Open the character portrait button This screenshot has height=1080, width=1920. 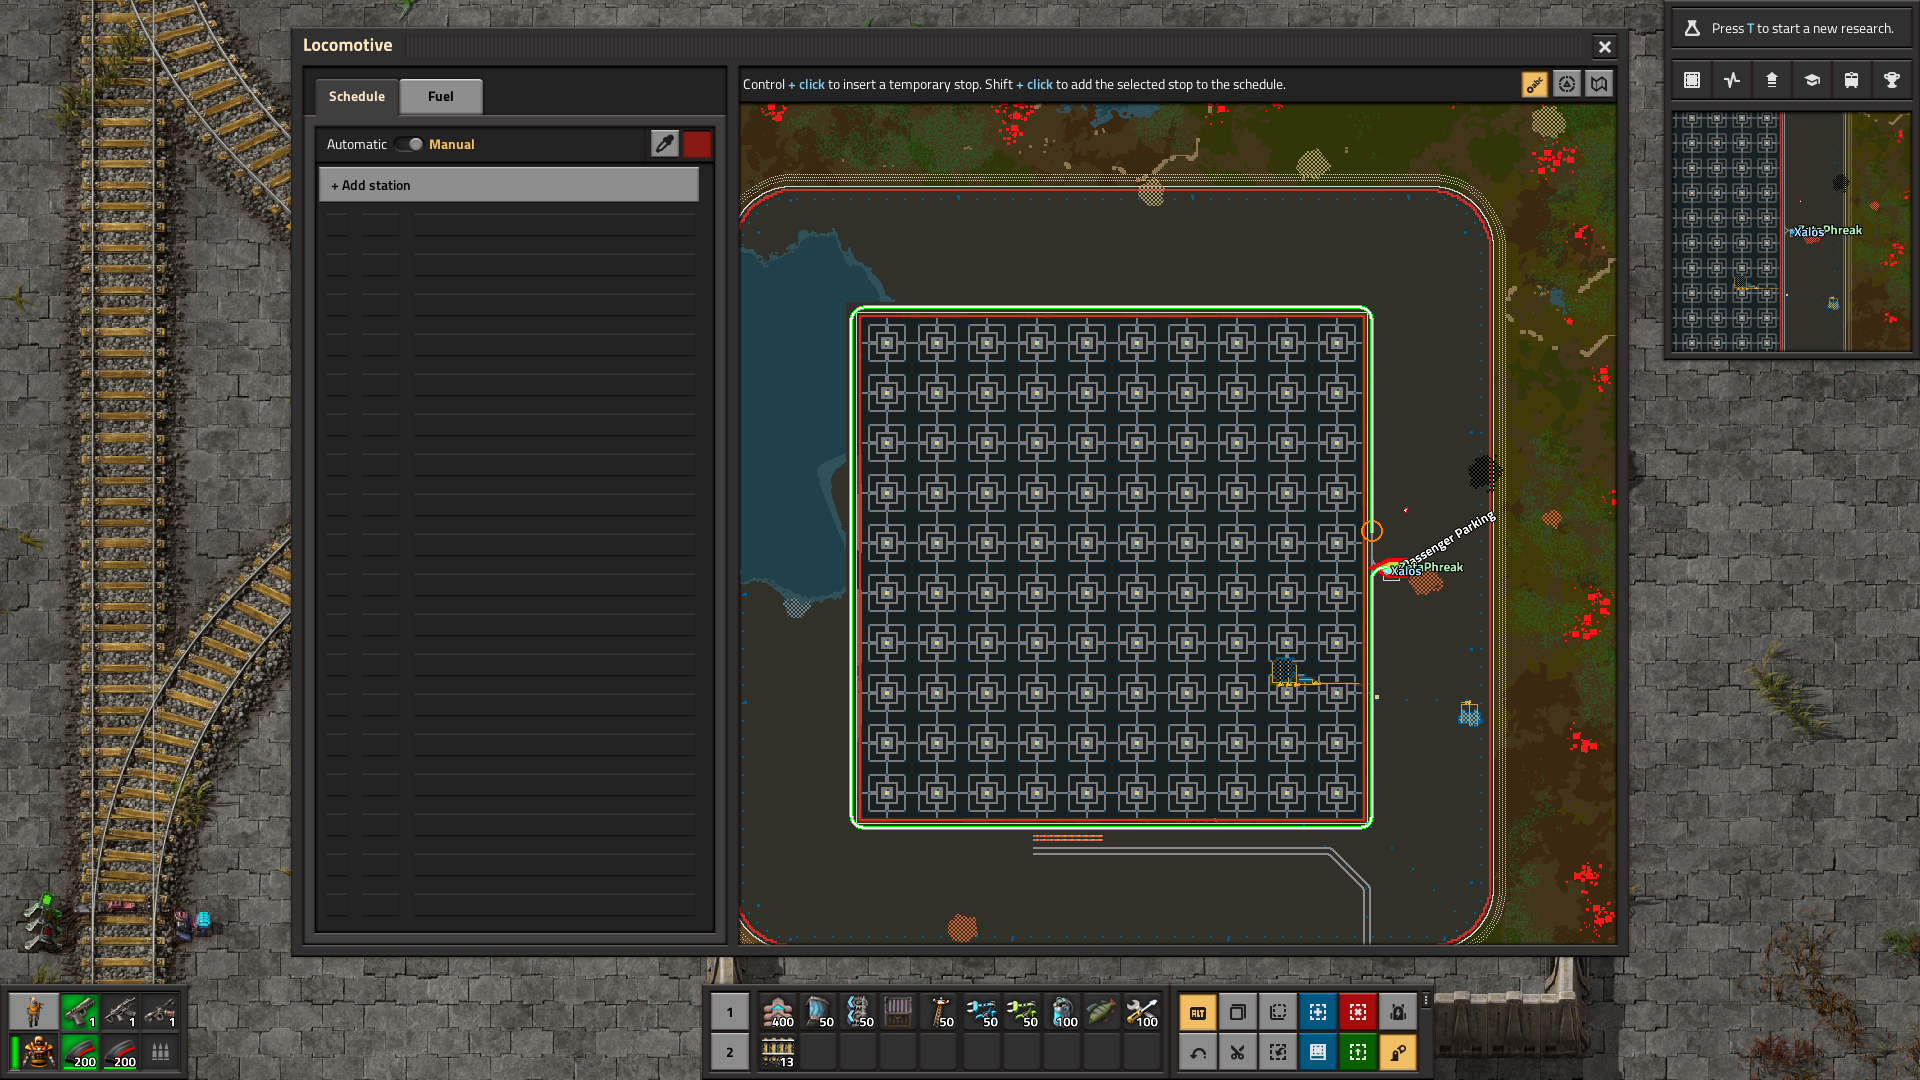click(x=34, y=1012)
